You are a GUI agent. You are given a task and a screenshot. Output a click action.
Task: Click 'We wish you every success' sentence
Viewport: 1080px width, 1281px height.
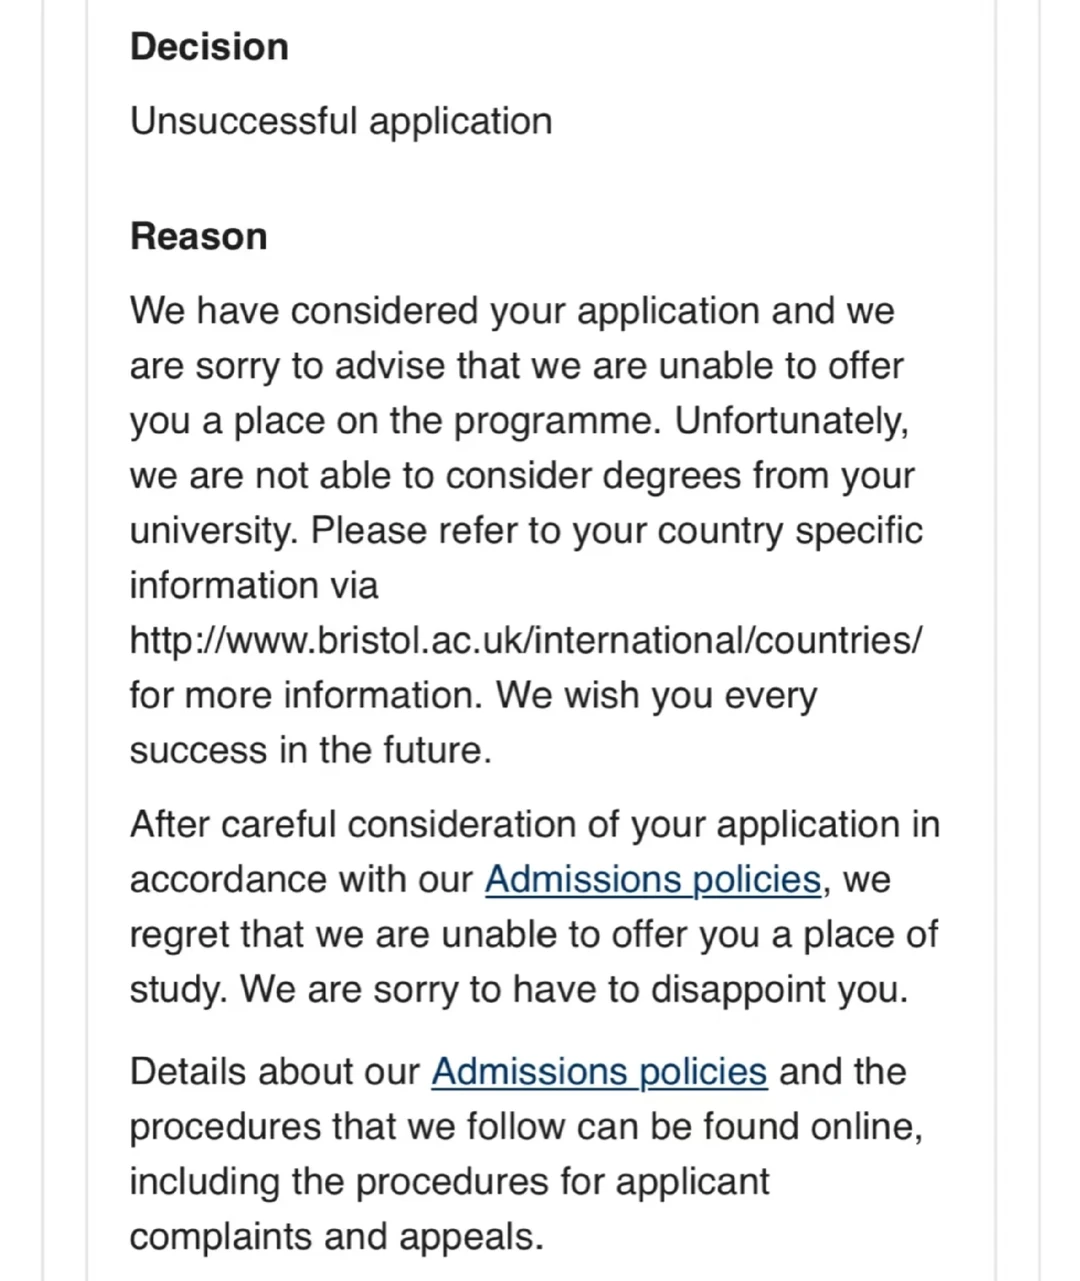coord(473,722)
